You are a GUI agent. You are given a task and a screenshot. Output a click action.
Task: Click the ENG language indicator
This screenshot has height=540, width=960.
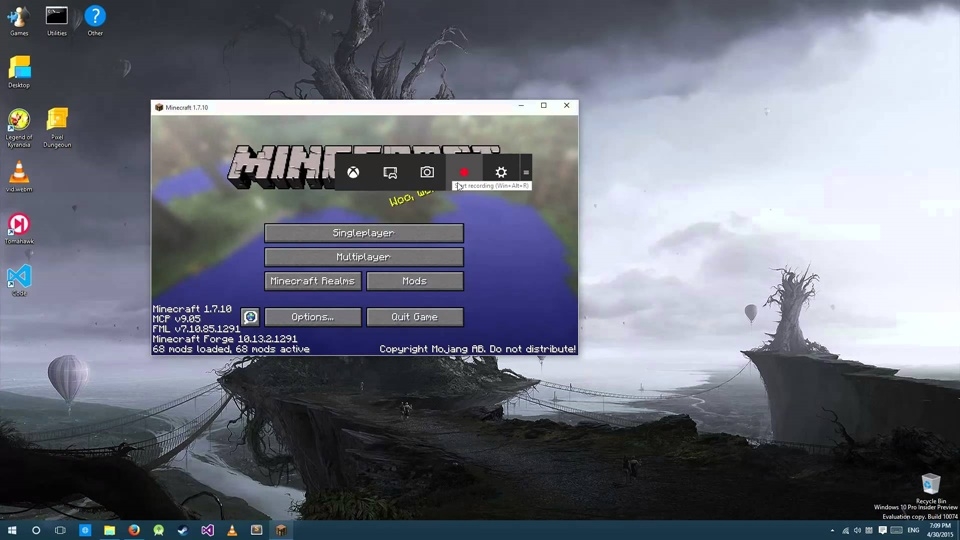[x=913, y=531]
